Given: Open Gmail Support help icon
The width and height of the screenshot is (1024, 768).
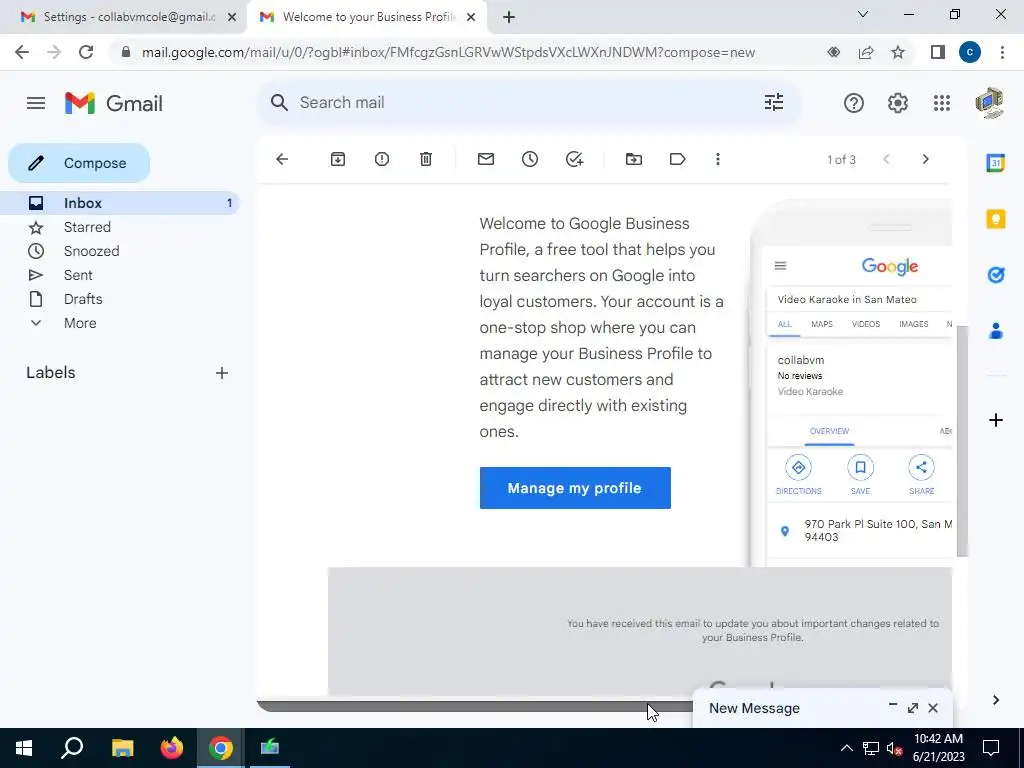Looking at the screenshot, I should pyautogui.click(x=854, y=103).
